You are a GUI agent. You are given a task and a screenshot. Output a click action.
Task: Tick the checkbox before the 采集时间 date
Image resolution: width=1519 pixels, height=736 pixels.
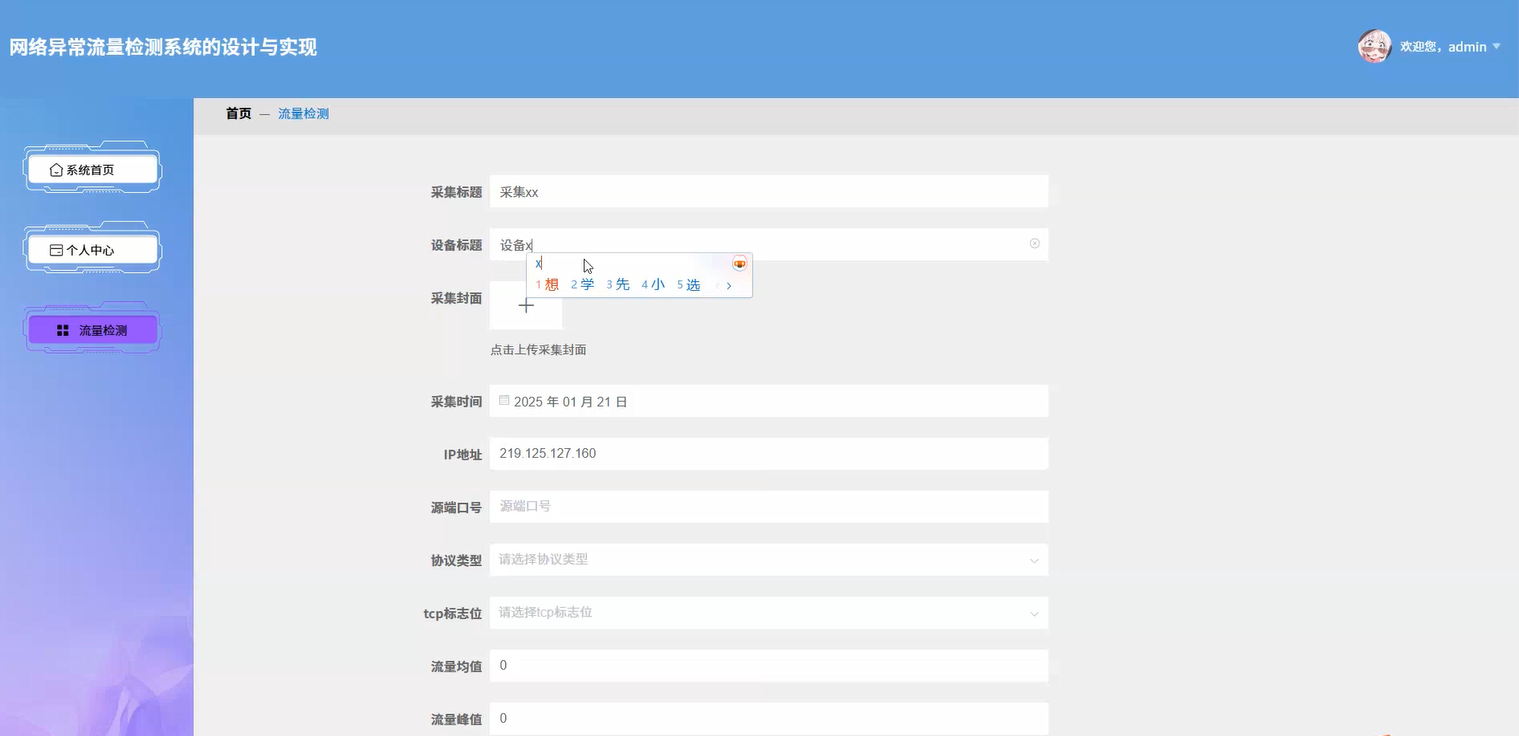point(504,399)
